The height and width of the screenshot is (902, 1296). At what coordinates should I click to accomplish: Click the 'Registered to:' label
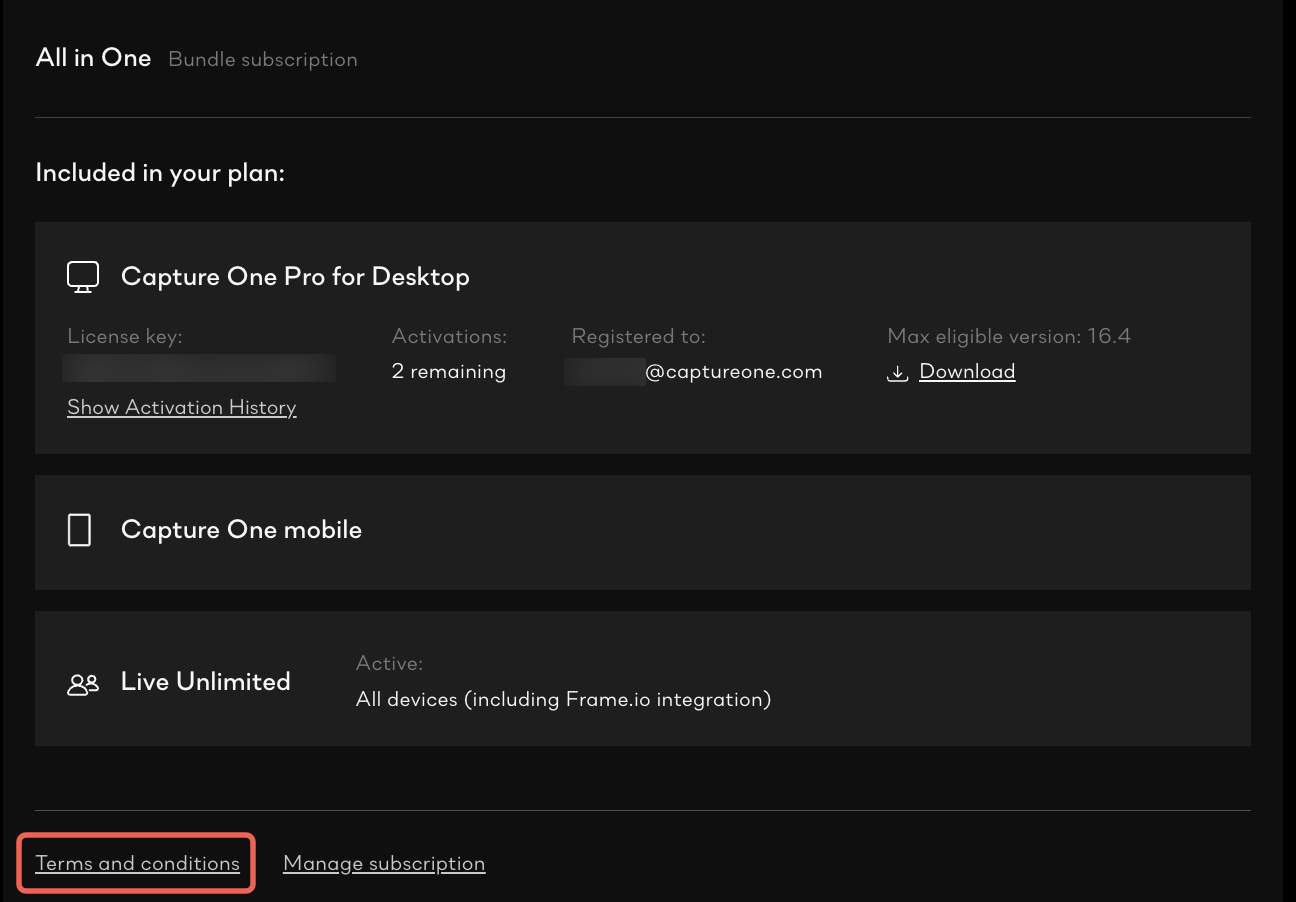pos(639,337)
